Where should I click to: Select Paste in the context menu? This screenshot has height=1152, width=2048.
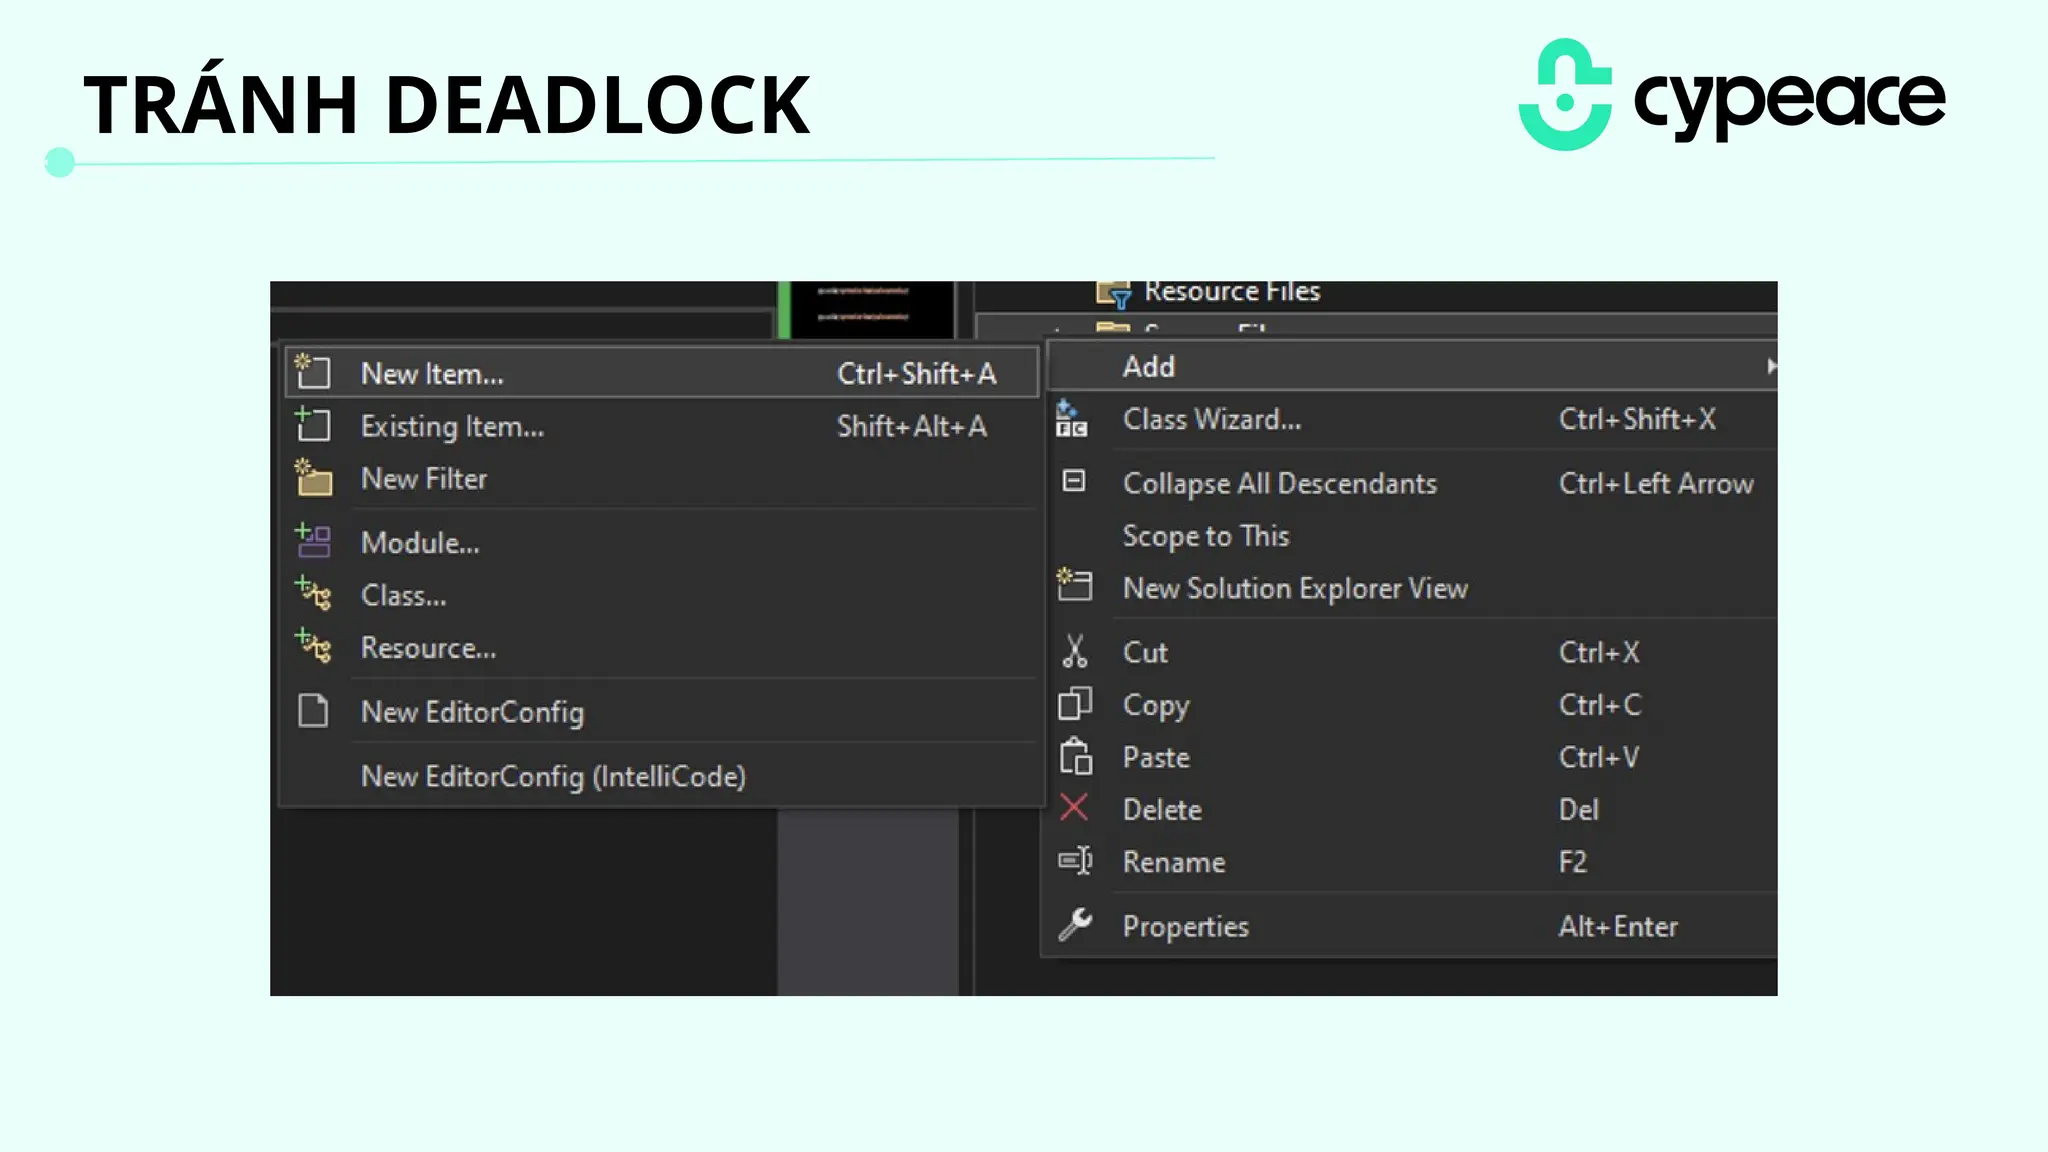coord(1412,758)
